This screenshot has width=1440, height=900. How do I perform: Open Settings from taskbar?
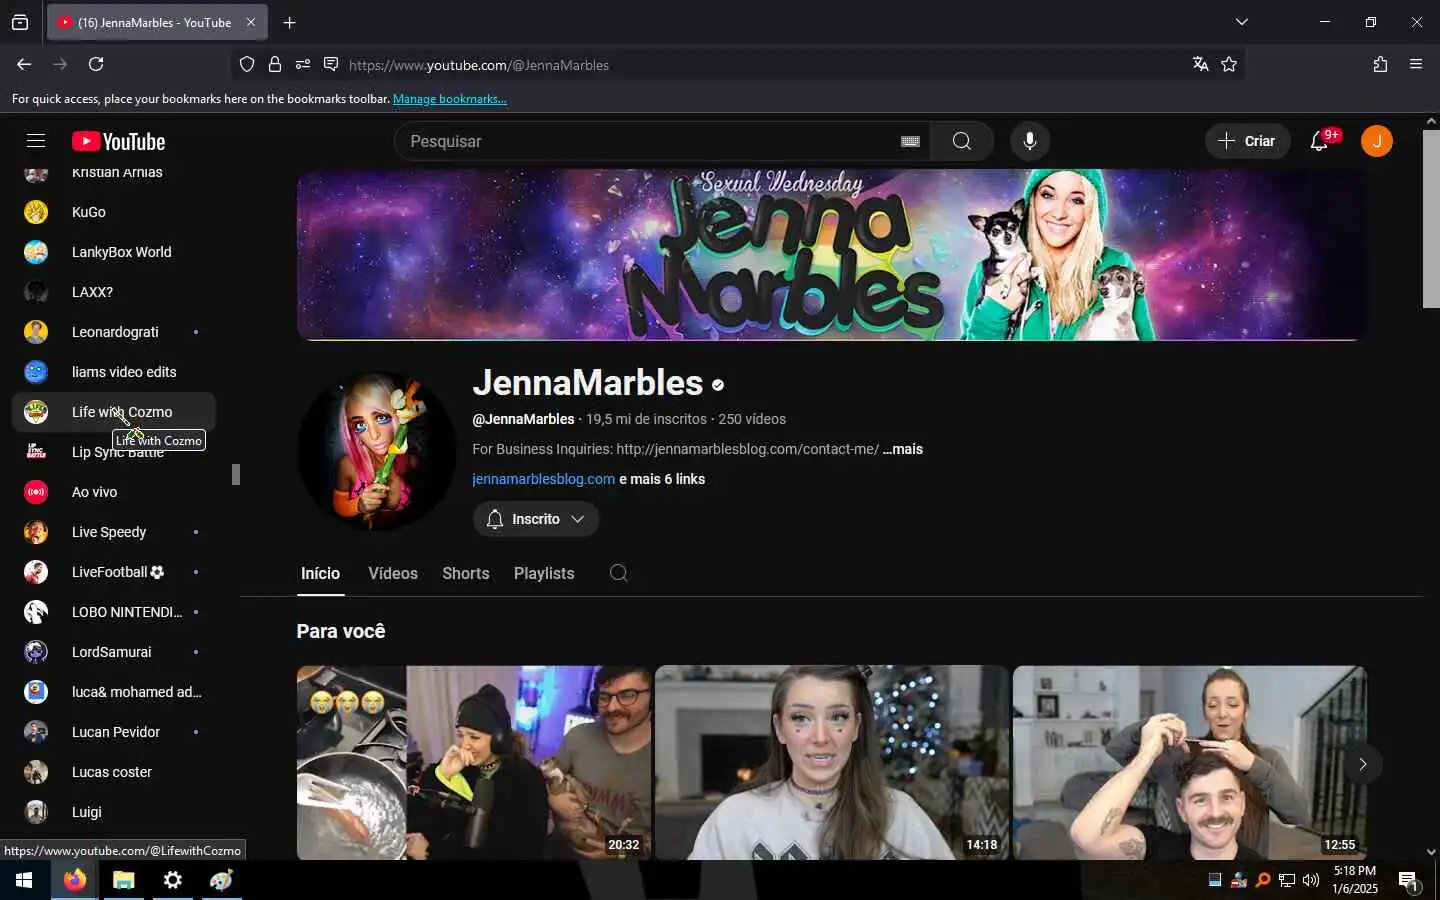click(173, 880)
